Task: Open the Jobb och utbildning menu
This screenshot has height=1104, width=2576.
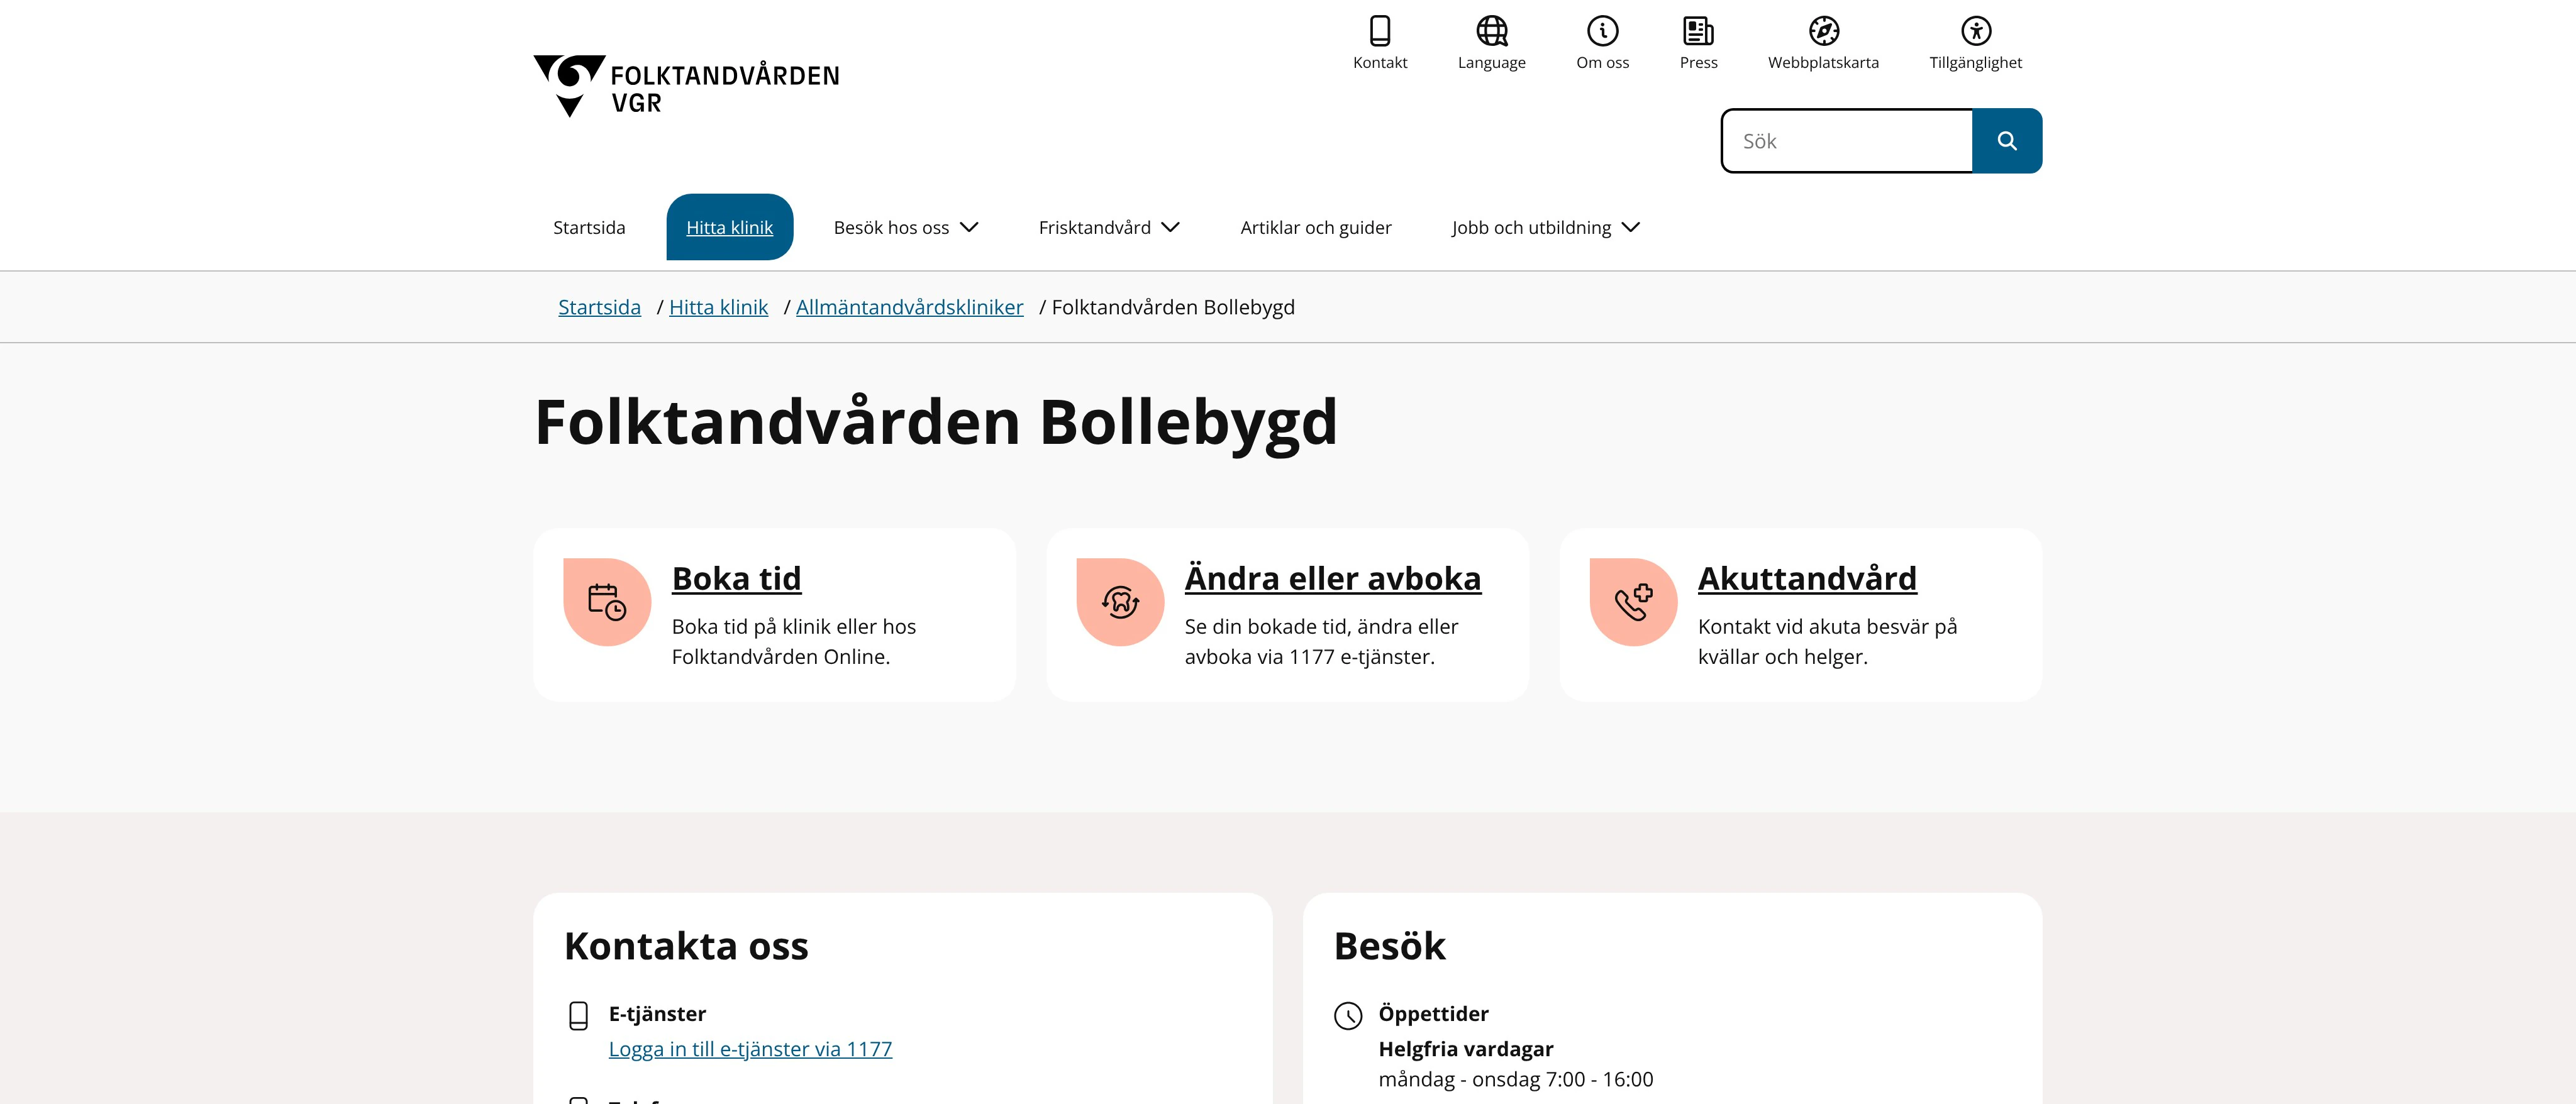Action: [1545, 227]
